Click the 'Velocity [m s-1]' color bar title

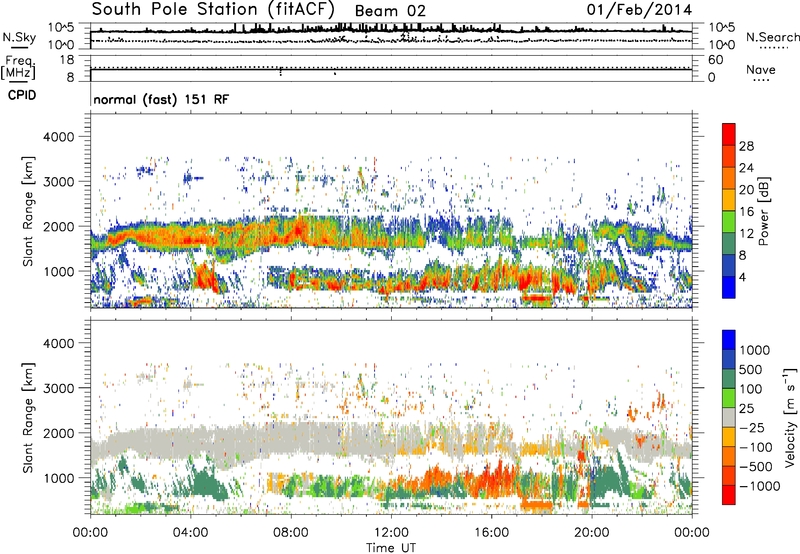point(789,417)
